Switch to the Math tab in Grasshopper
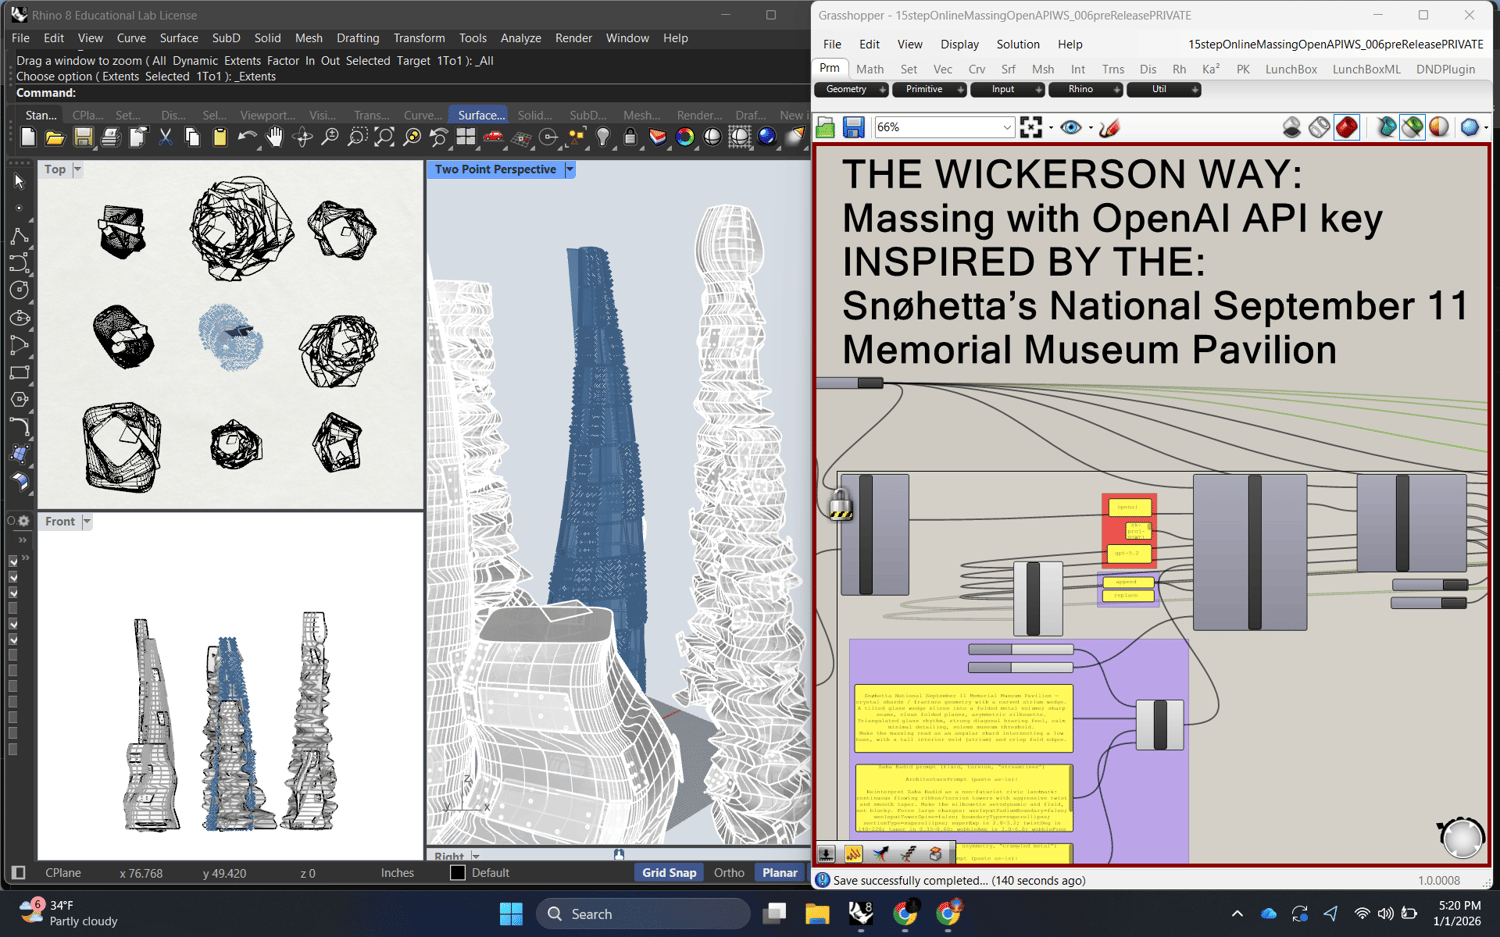This screenshot has width=1500, height=937. pos(870,70)
